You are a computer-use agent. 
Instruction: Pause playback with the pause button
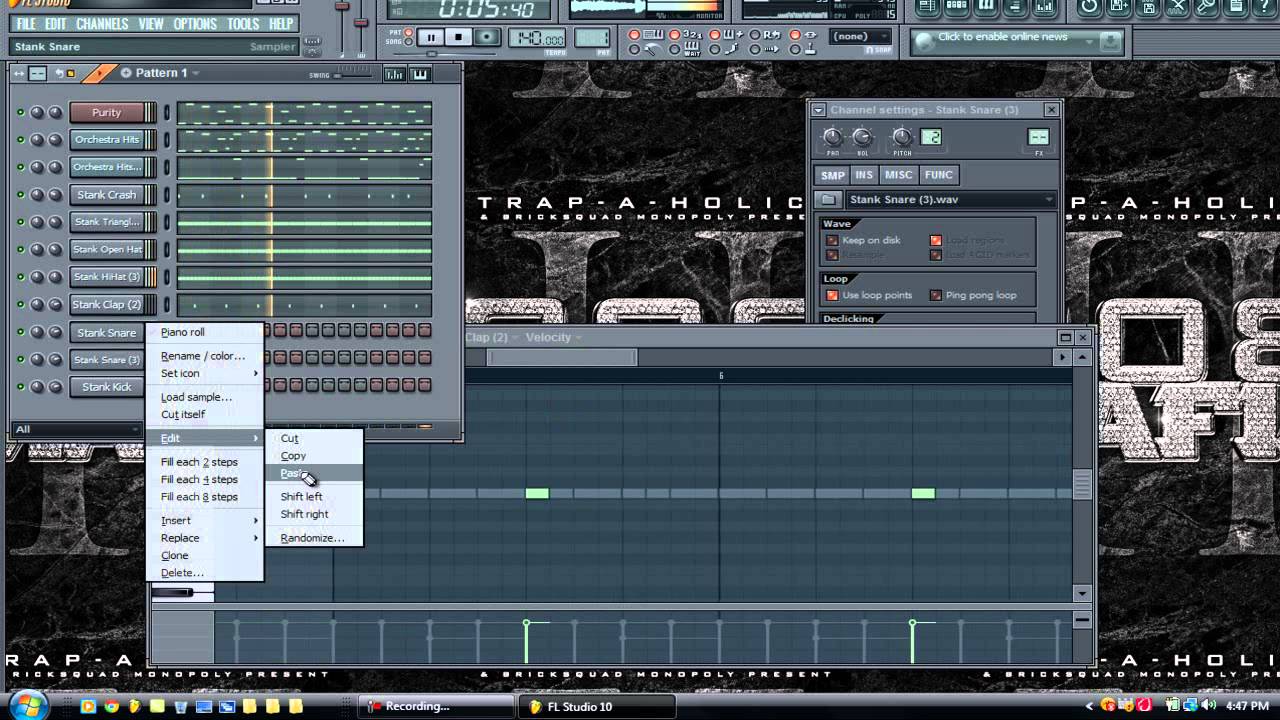pos(431,37)
